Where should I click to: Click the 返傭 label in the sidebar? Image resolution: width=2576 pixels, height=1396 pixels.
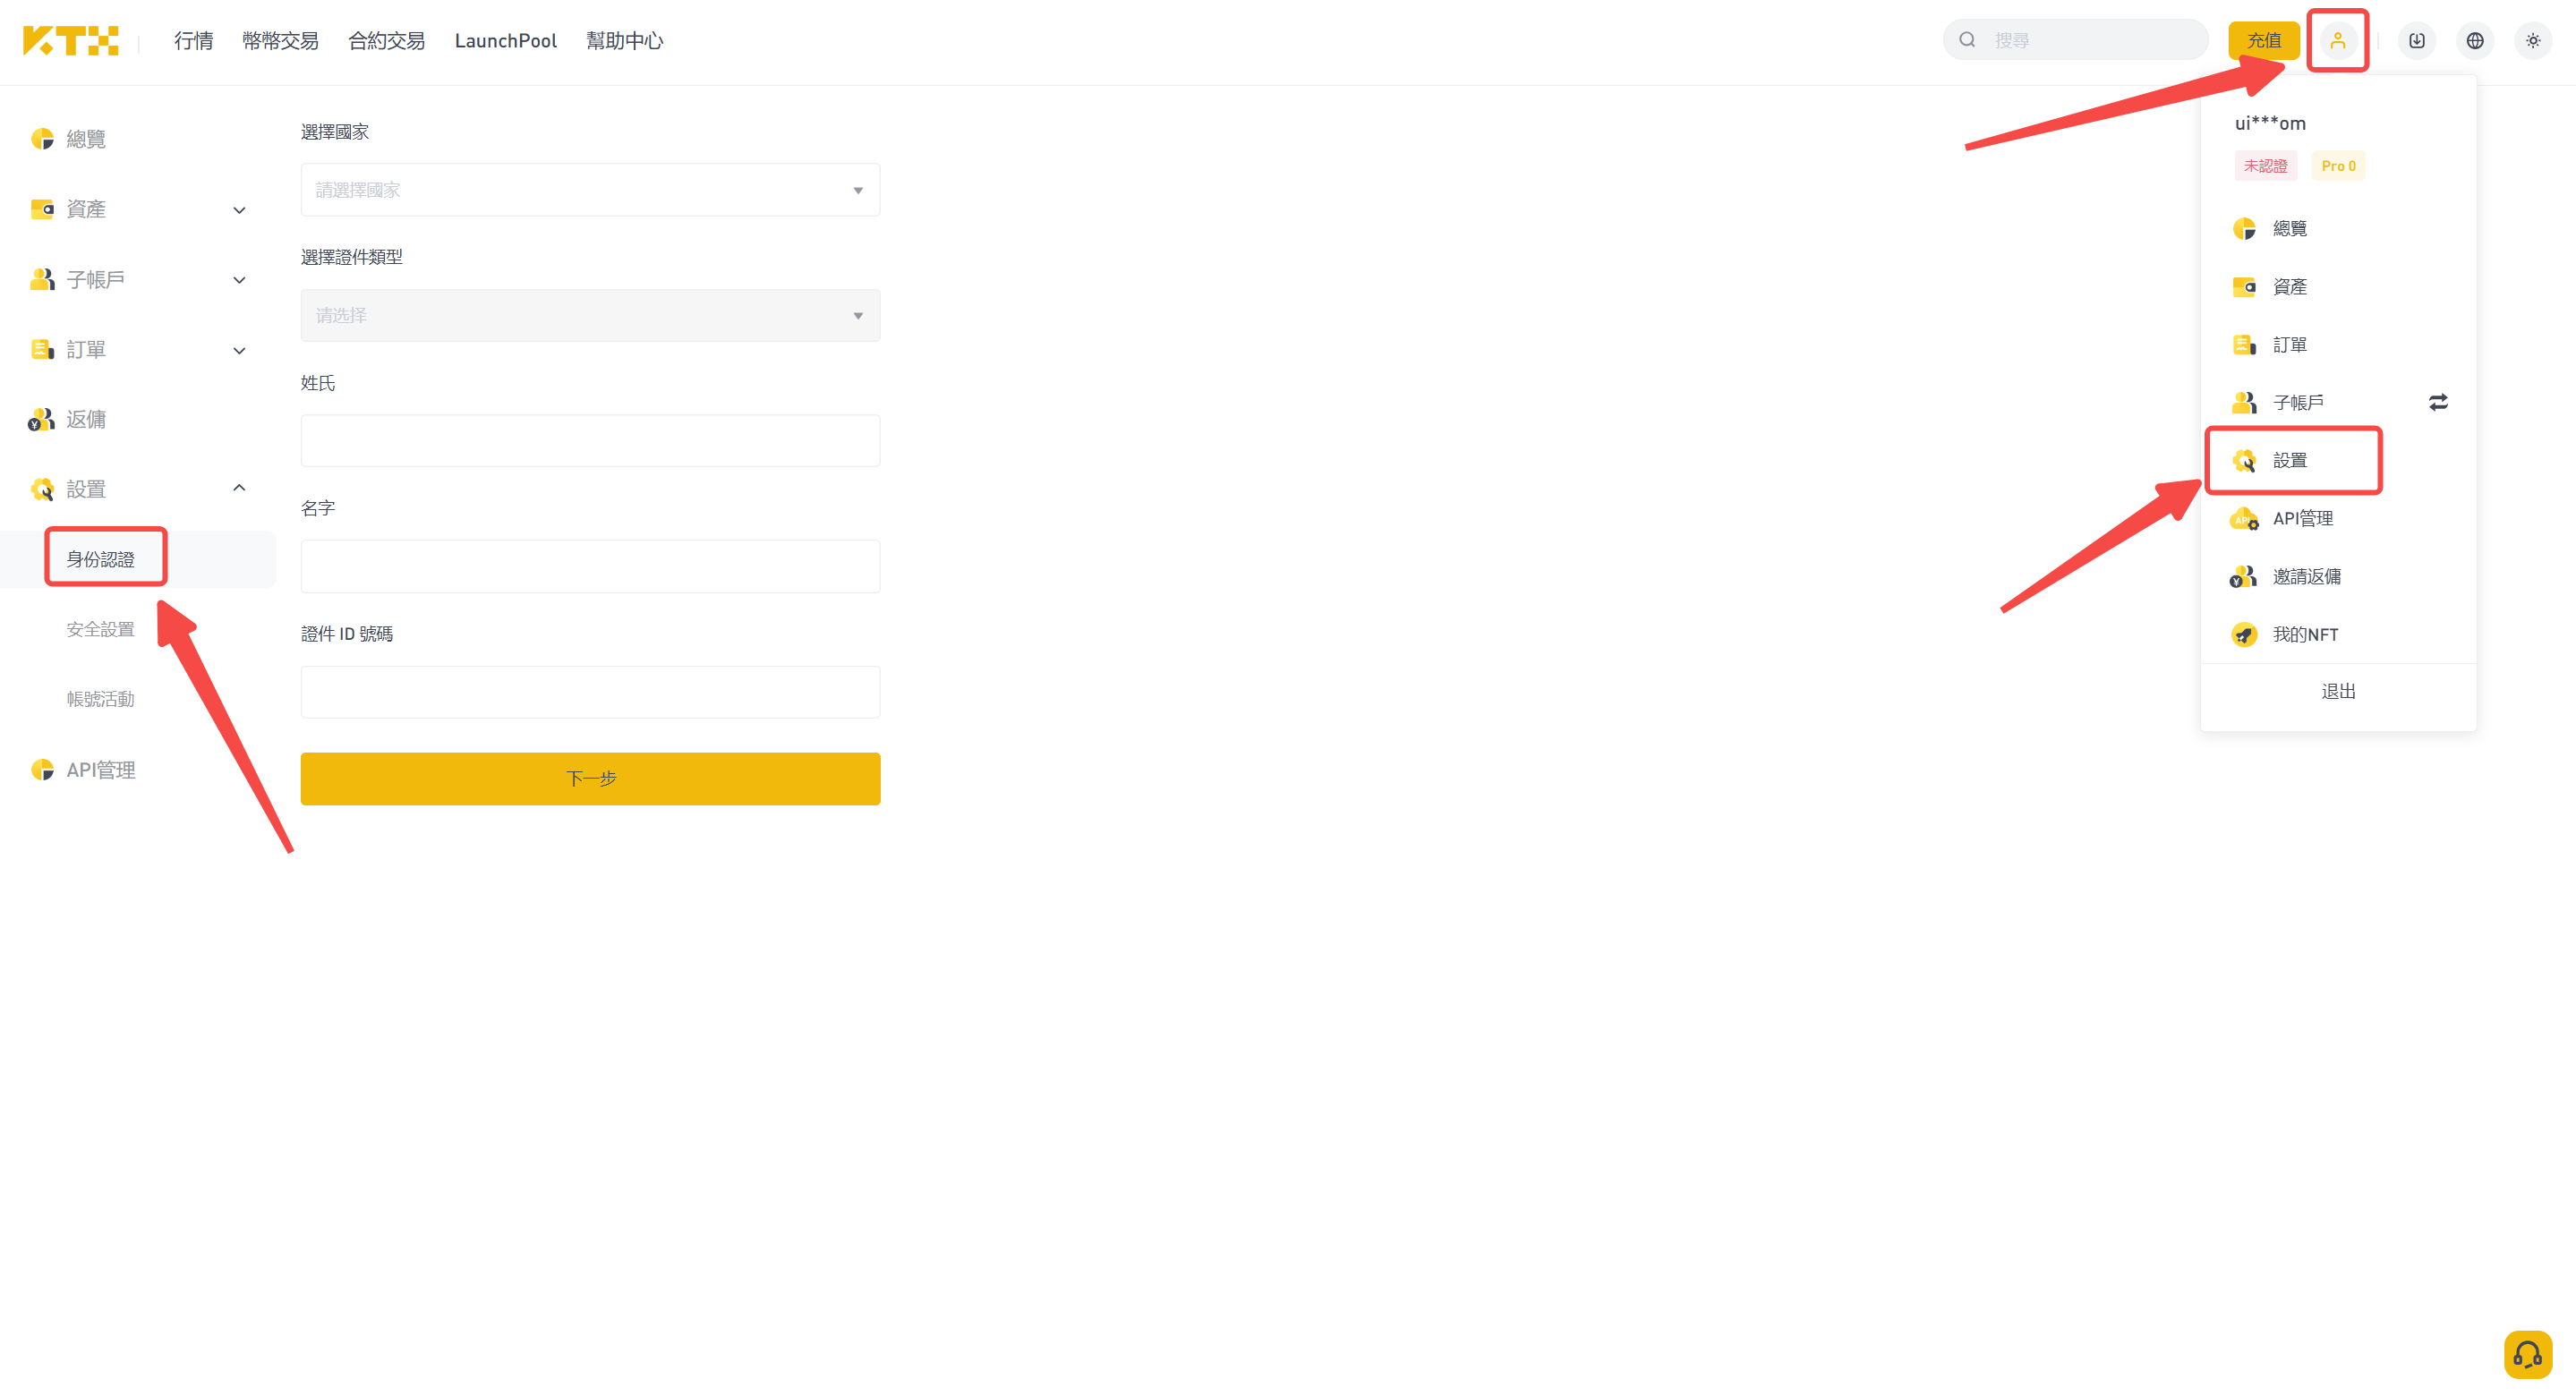86,419
